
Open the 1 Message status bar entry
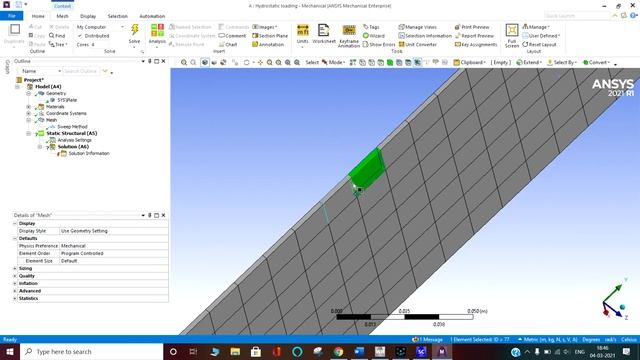(427, 340)
